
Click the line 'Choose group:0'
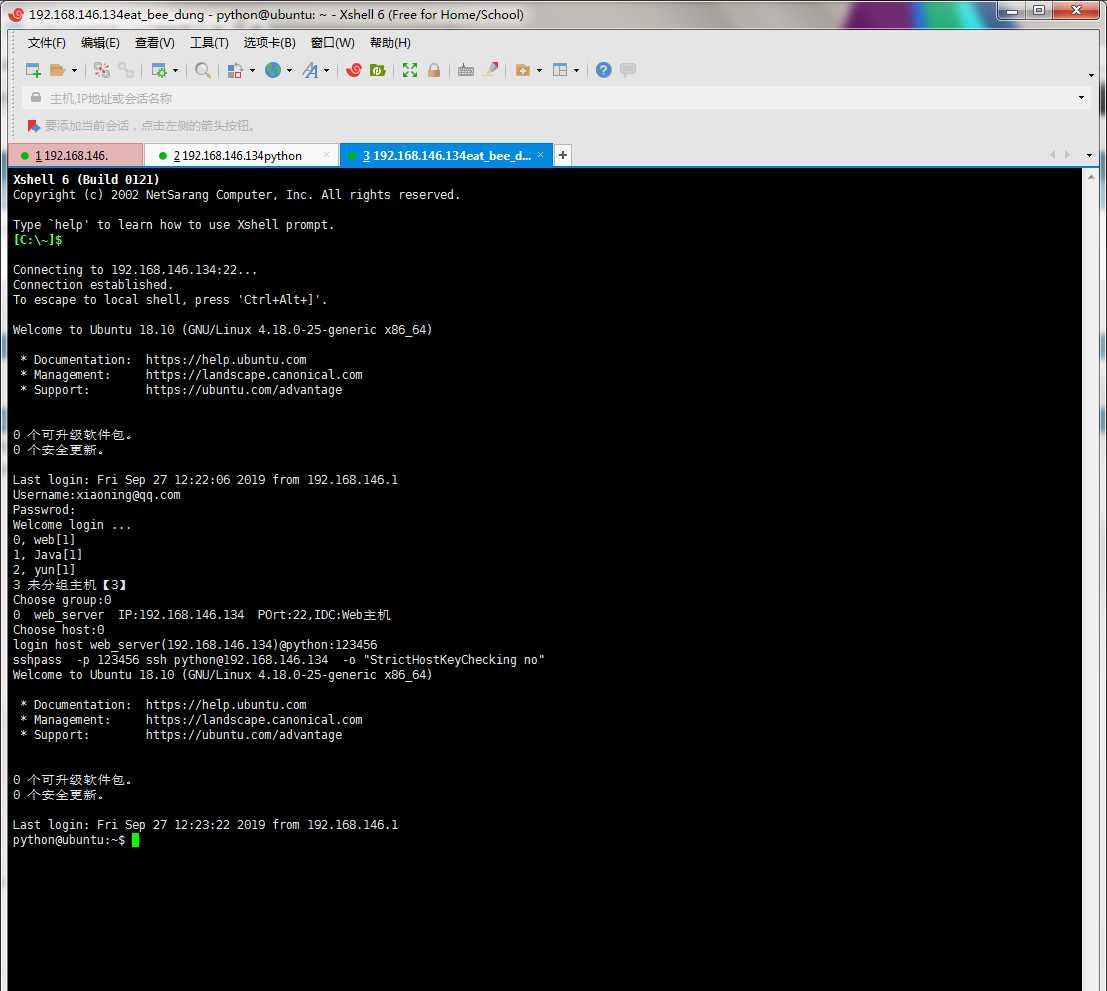62,600
